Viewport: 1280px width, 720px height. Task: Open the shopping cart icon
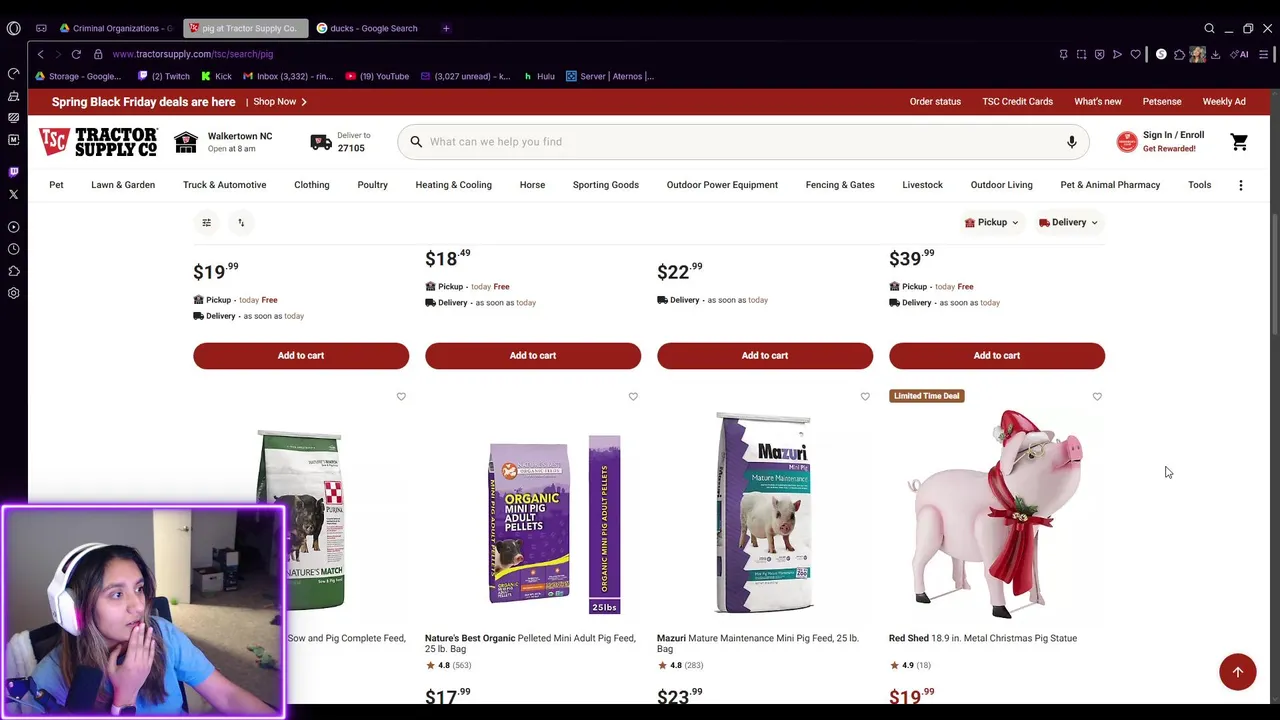click(1239, 142)
